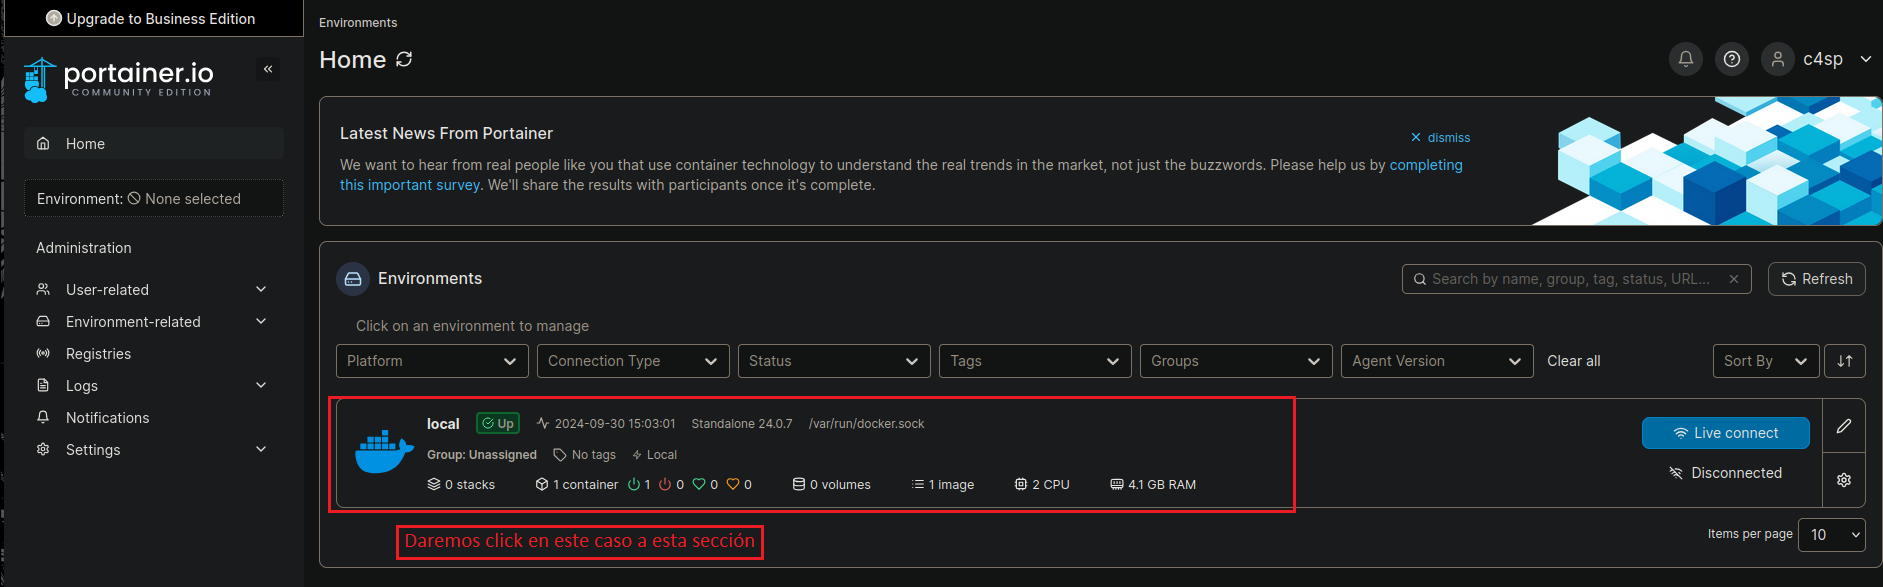
Task: Open local environment settings gear icon
Action: coord(1844,480)
